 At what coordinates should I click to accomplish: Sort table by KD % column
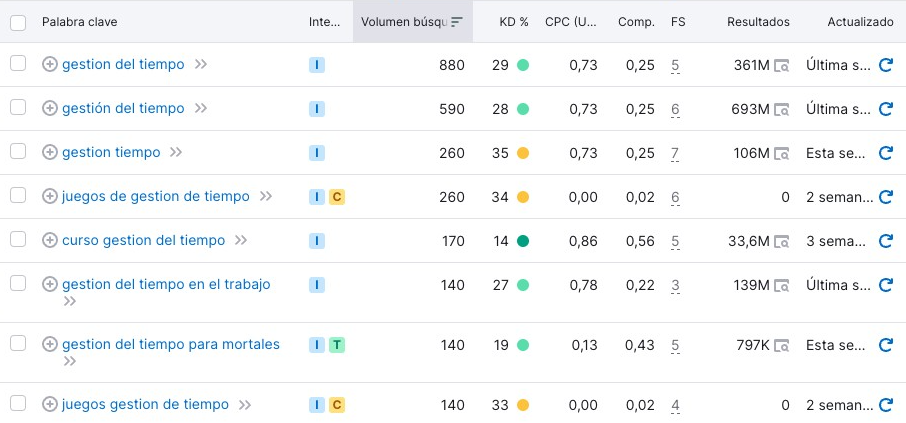click(514, 22)
